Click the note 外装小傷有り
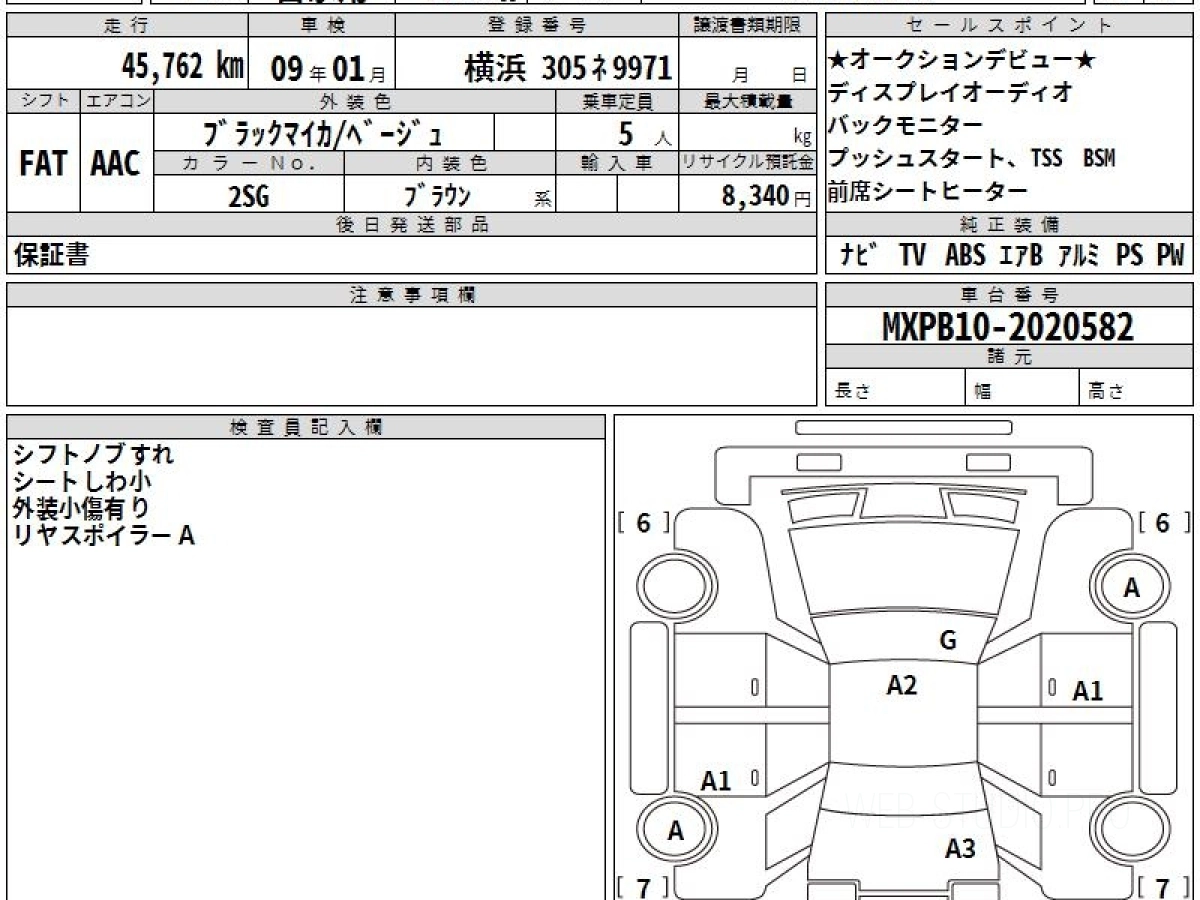 pyautogui.click(x=83, y=508)
